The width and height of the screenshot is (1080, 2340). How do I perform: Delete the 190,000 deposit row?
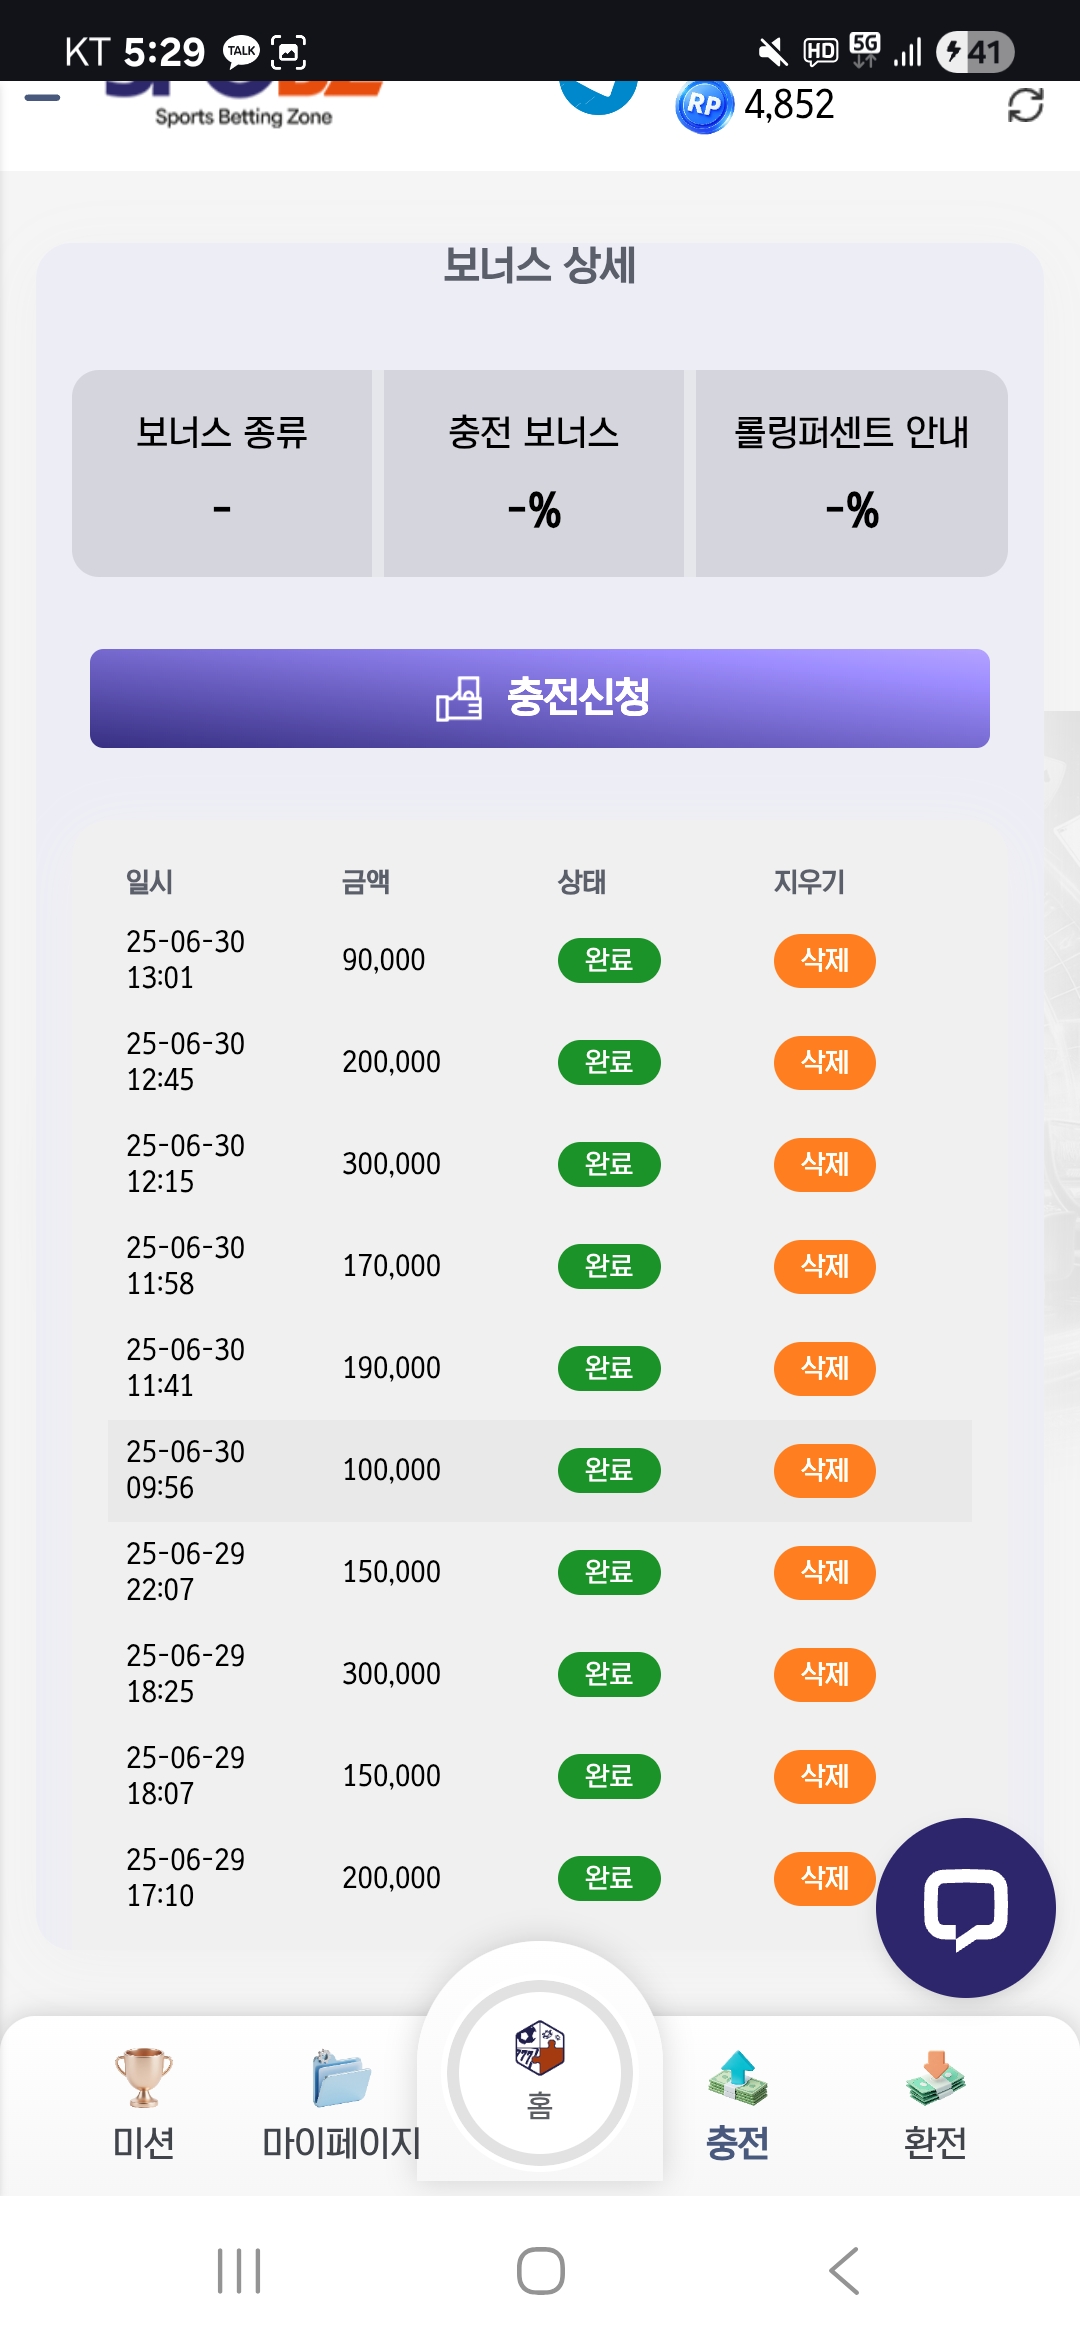coord(824,1369)
